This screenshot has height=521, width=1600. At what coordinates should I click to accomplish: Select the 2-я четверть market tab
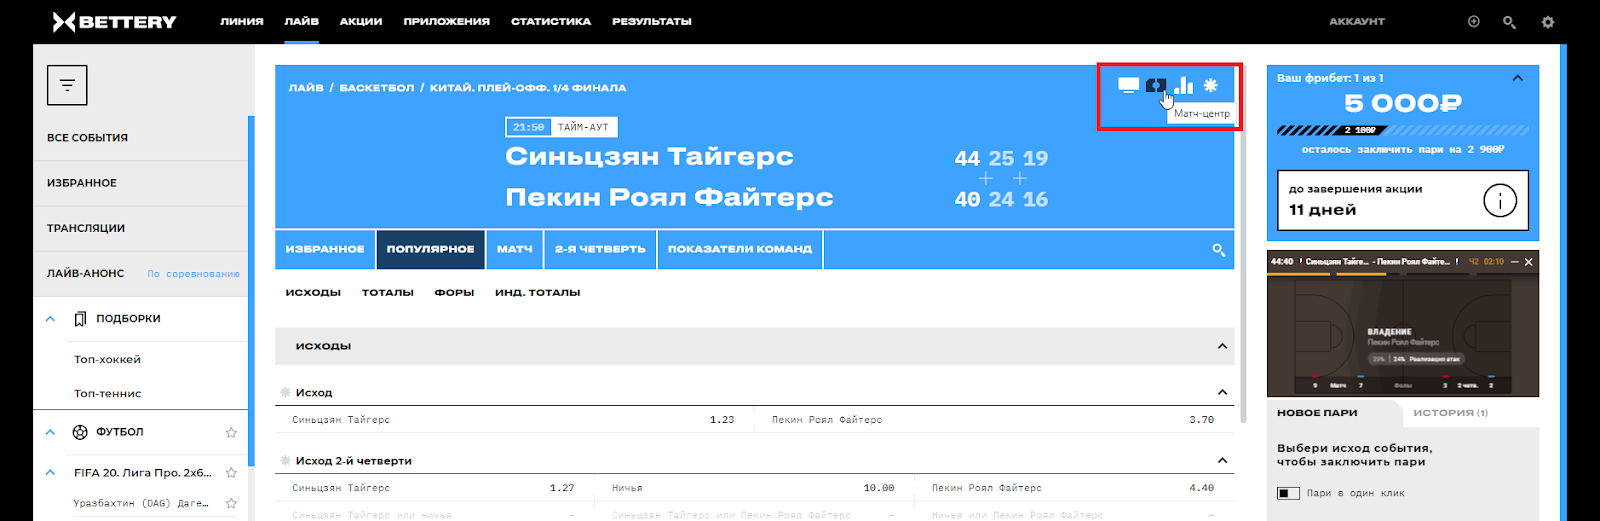click(600, 249)
